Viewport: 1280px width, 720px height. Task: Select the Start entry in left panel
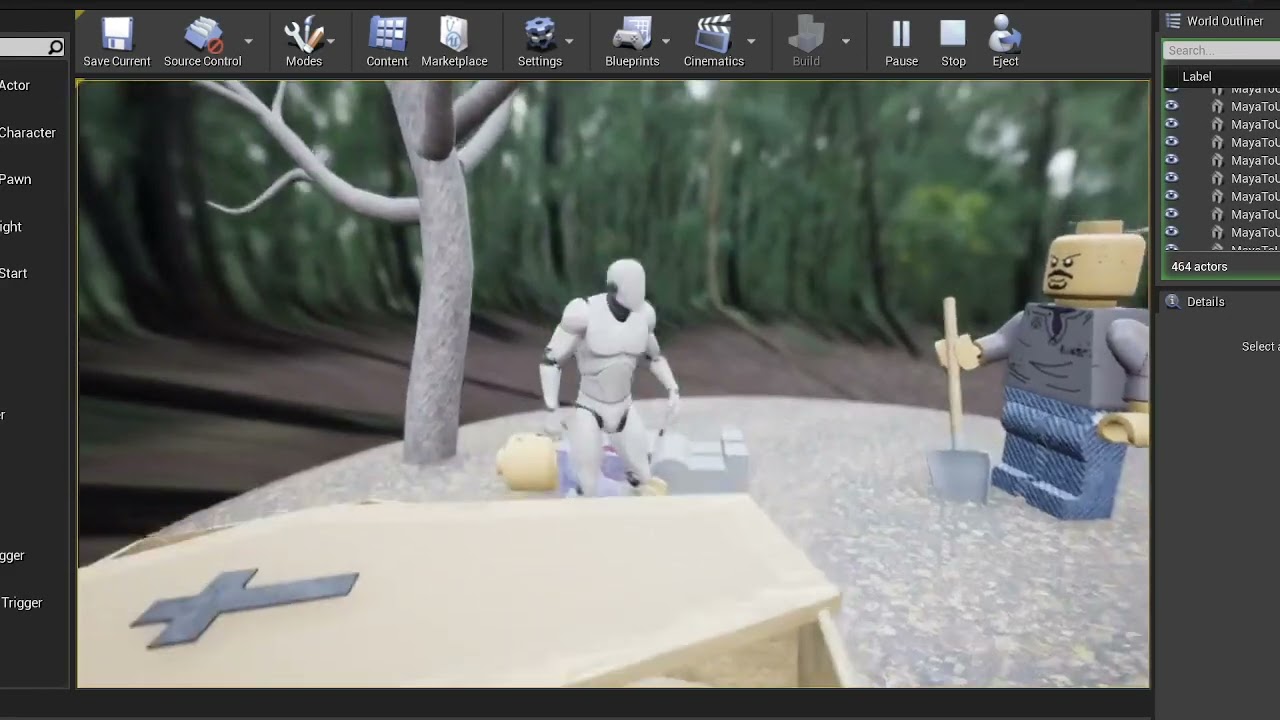coord(14,273)
